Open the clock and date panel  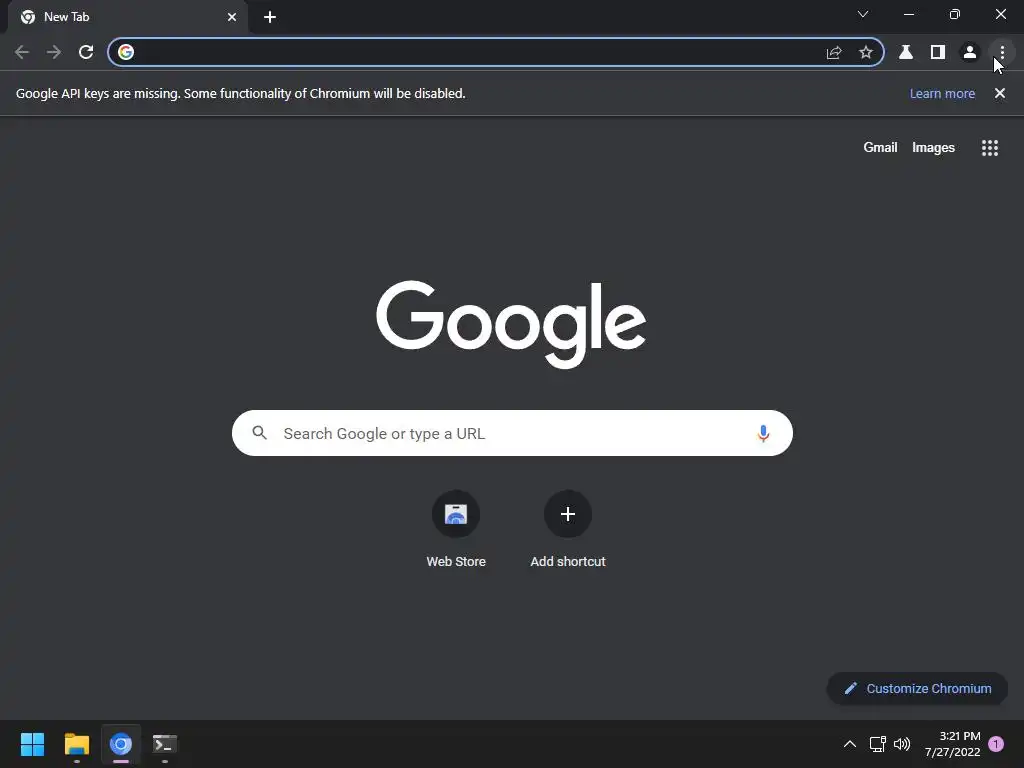(x=952, y=744)
